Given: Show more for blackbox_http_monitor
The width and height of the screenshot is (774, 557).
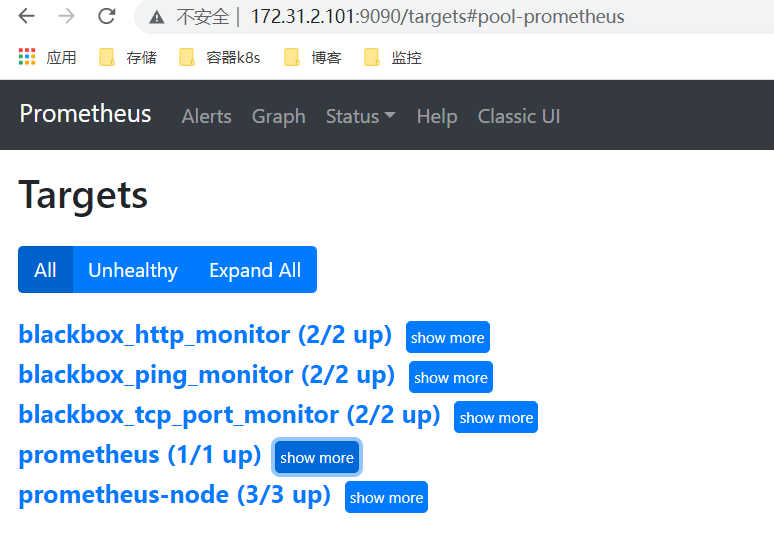Looking at the screenshot, I should 447,338.
